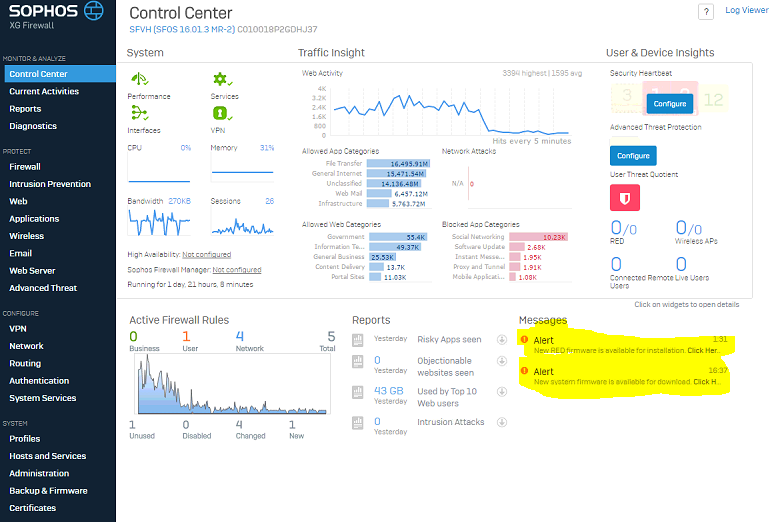Open the Performance status icon
Image resolution: width=780 pixels, height=522 pixels.
140,80
